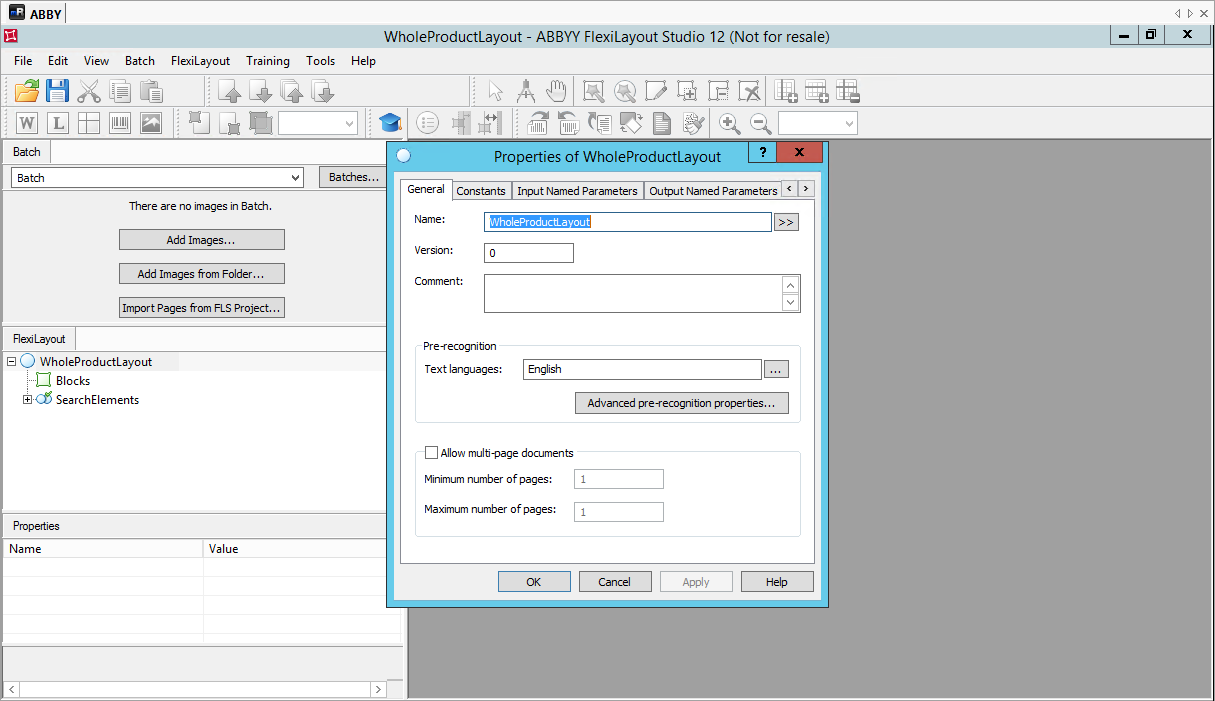This screenshot has height=701, width=1215.
Task: Click the pencil draw-block tool icon
Action: tap(656, 92)
